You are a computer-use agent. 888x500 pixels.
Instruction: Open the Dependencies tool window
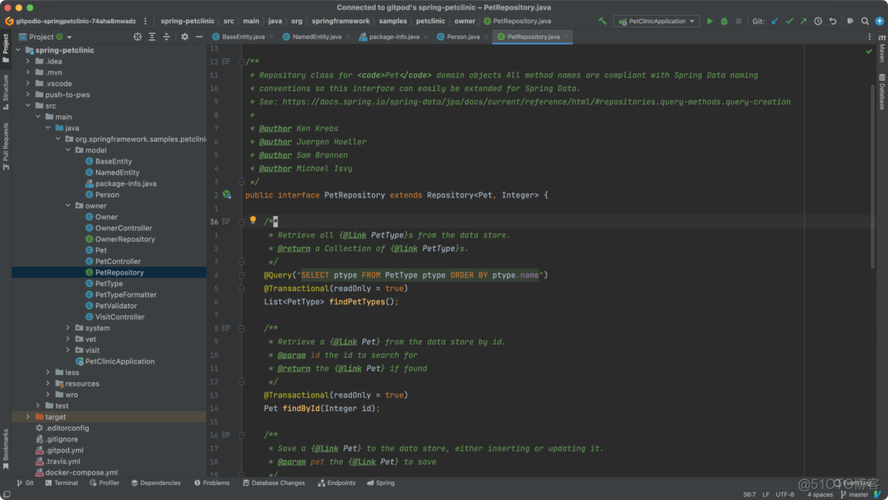click(156, 483)
